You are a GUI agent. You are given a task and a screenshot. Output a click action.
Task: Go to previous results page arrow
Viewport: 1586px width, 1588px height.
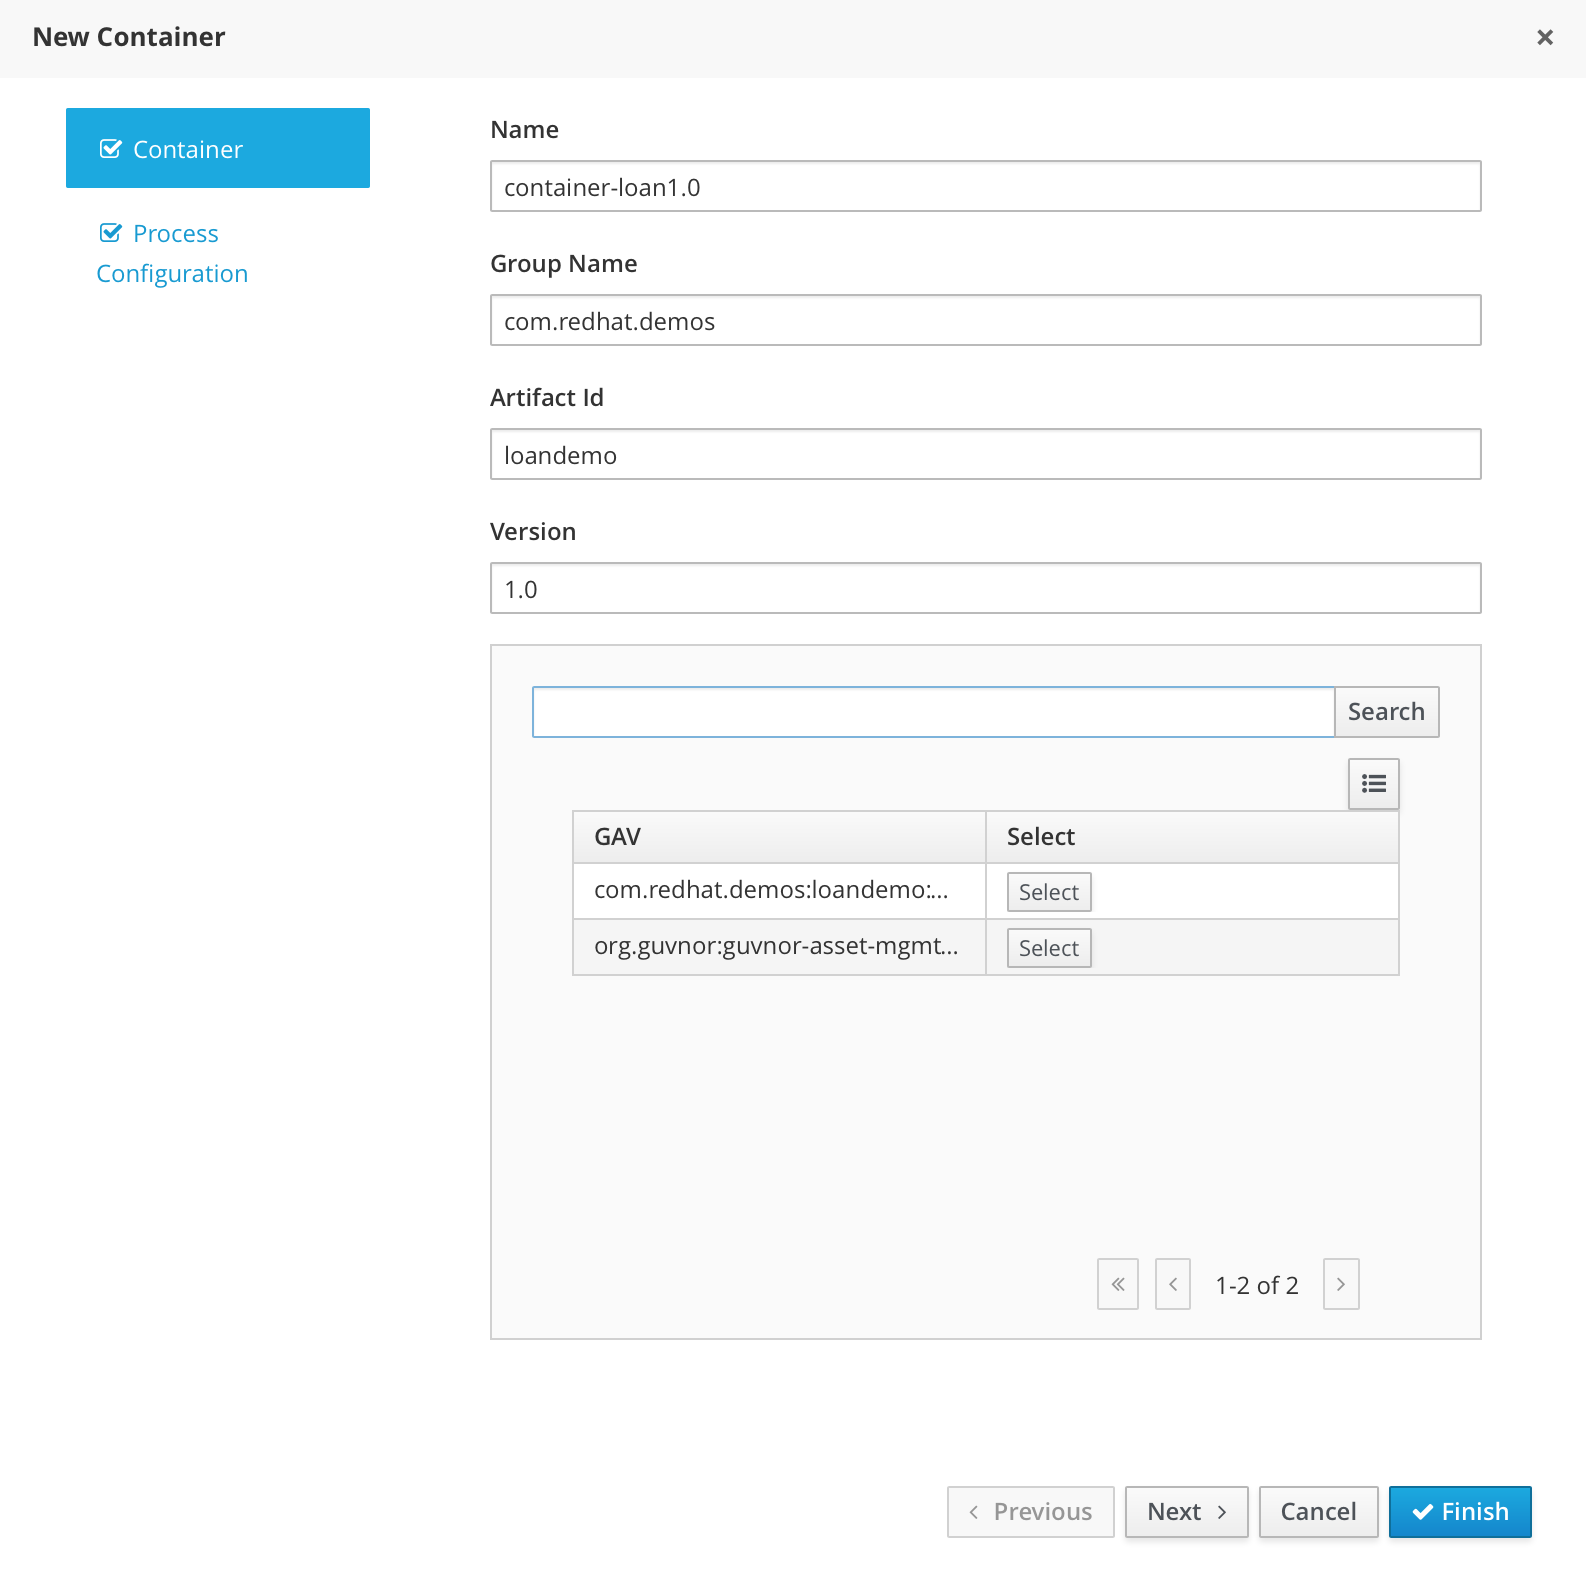tap(1173, 1284)
